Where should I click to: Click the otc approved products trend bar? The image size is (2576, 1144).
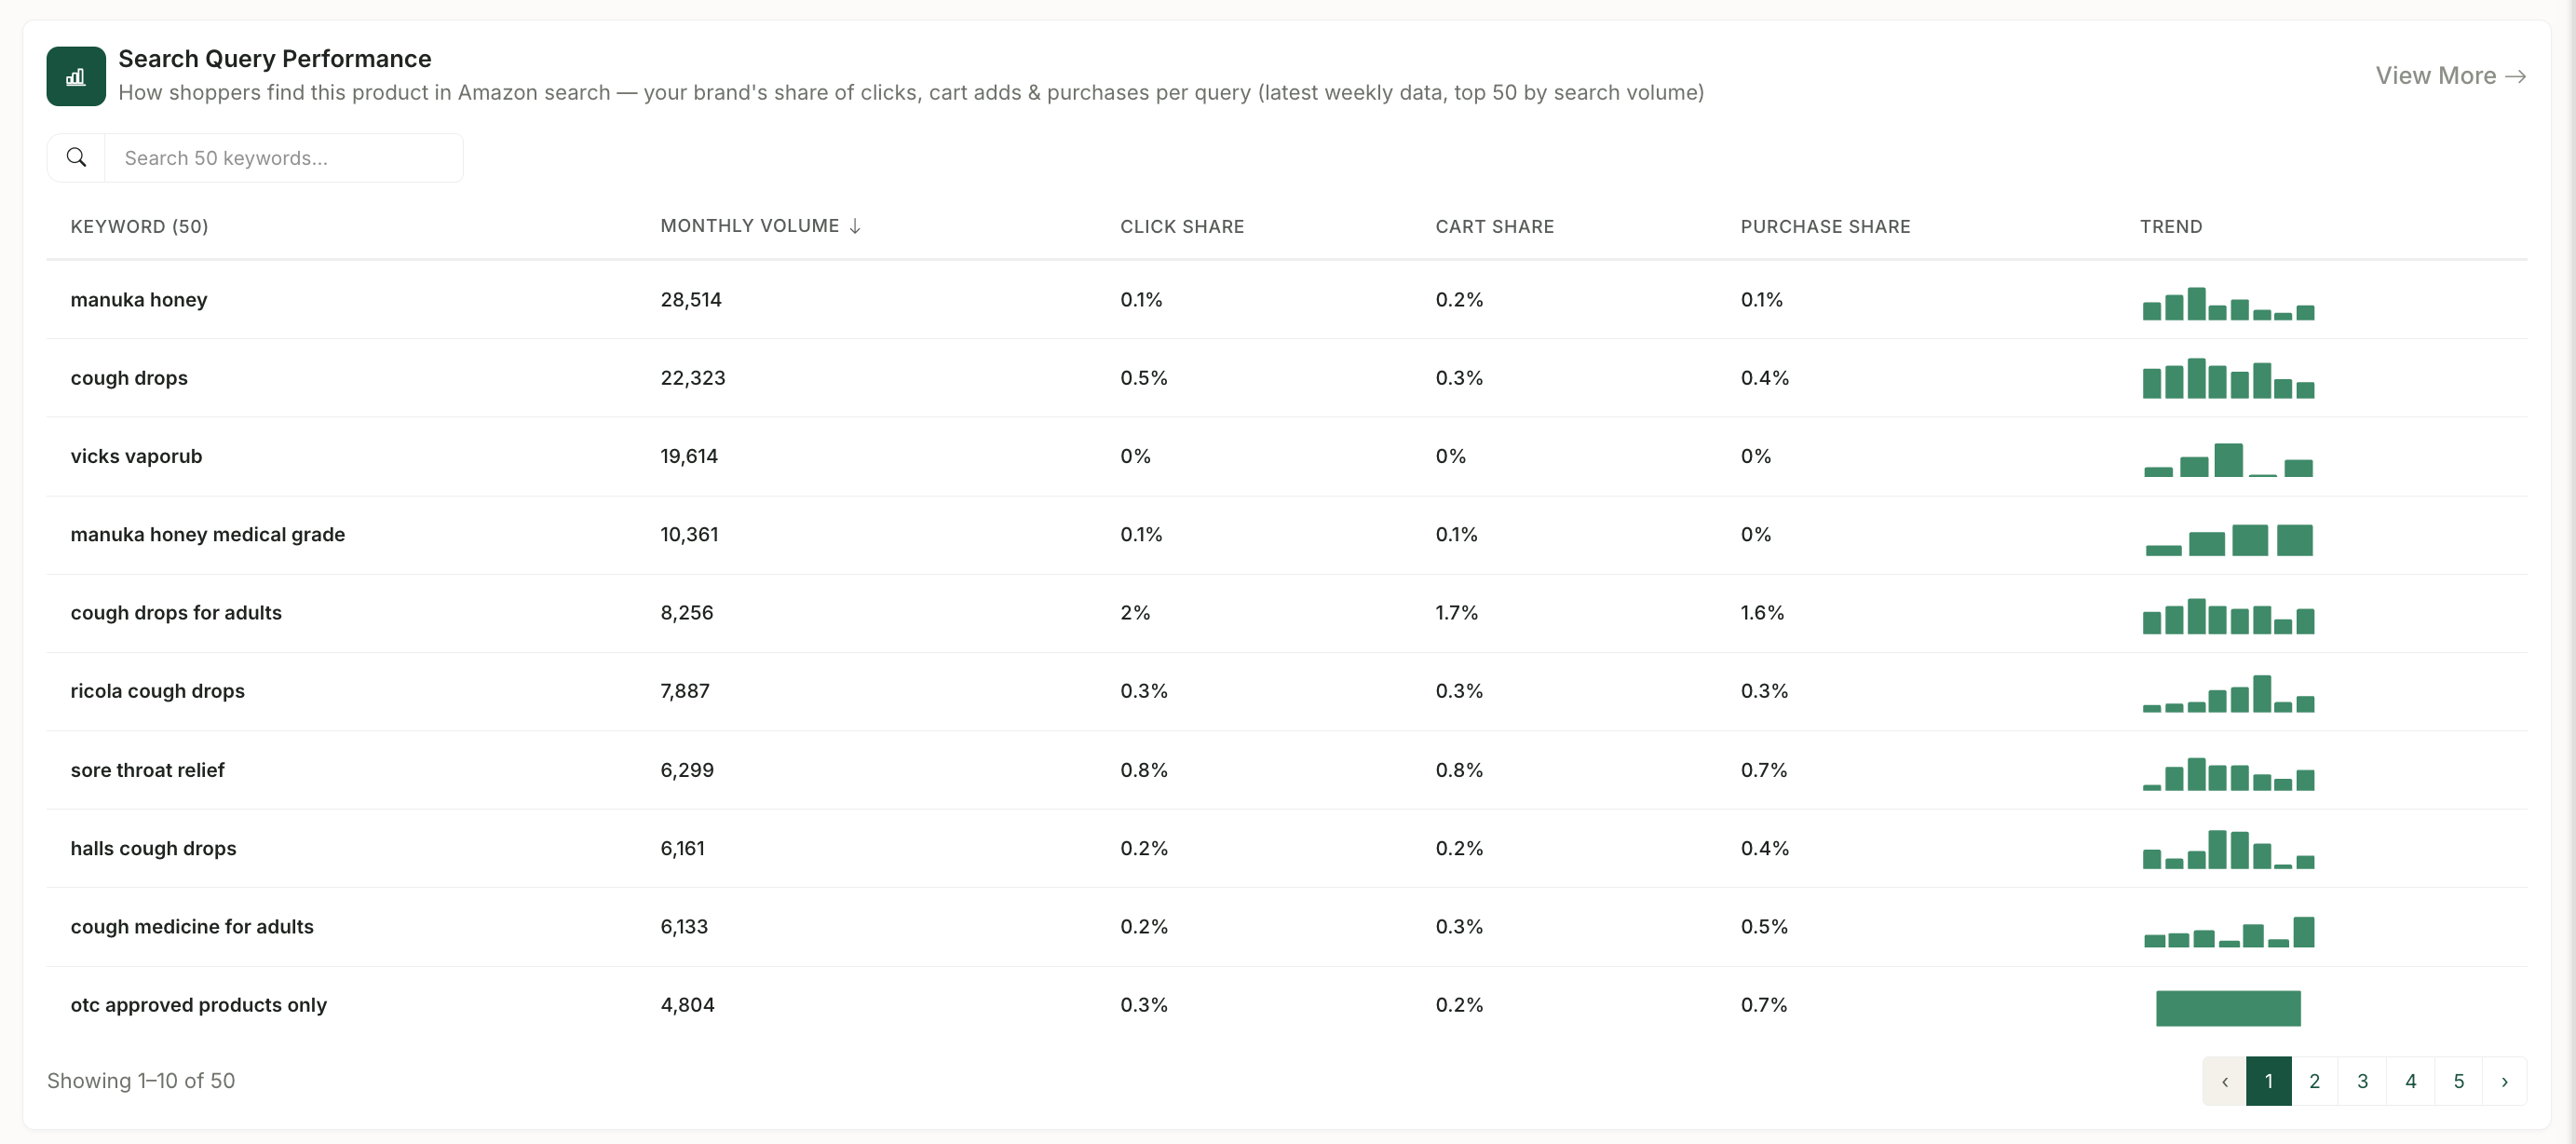point(2228,1008)
